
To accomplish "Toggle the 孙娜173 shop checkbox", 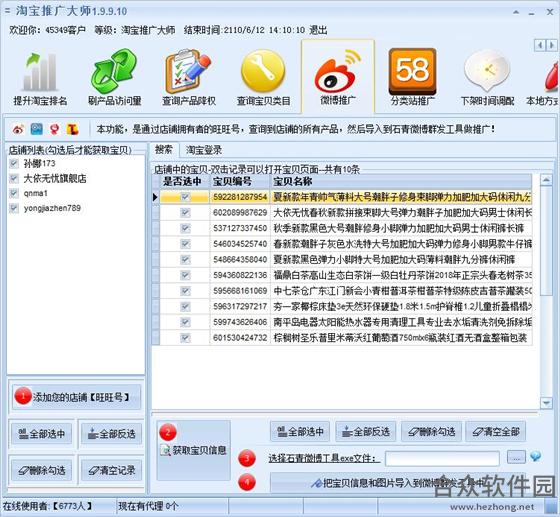I will [14, 164].
